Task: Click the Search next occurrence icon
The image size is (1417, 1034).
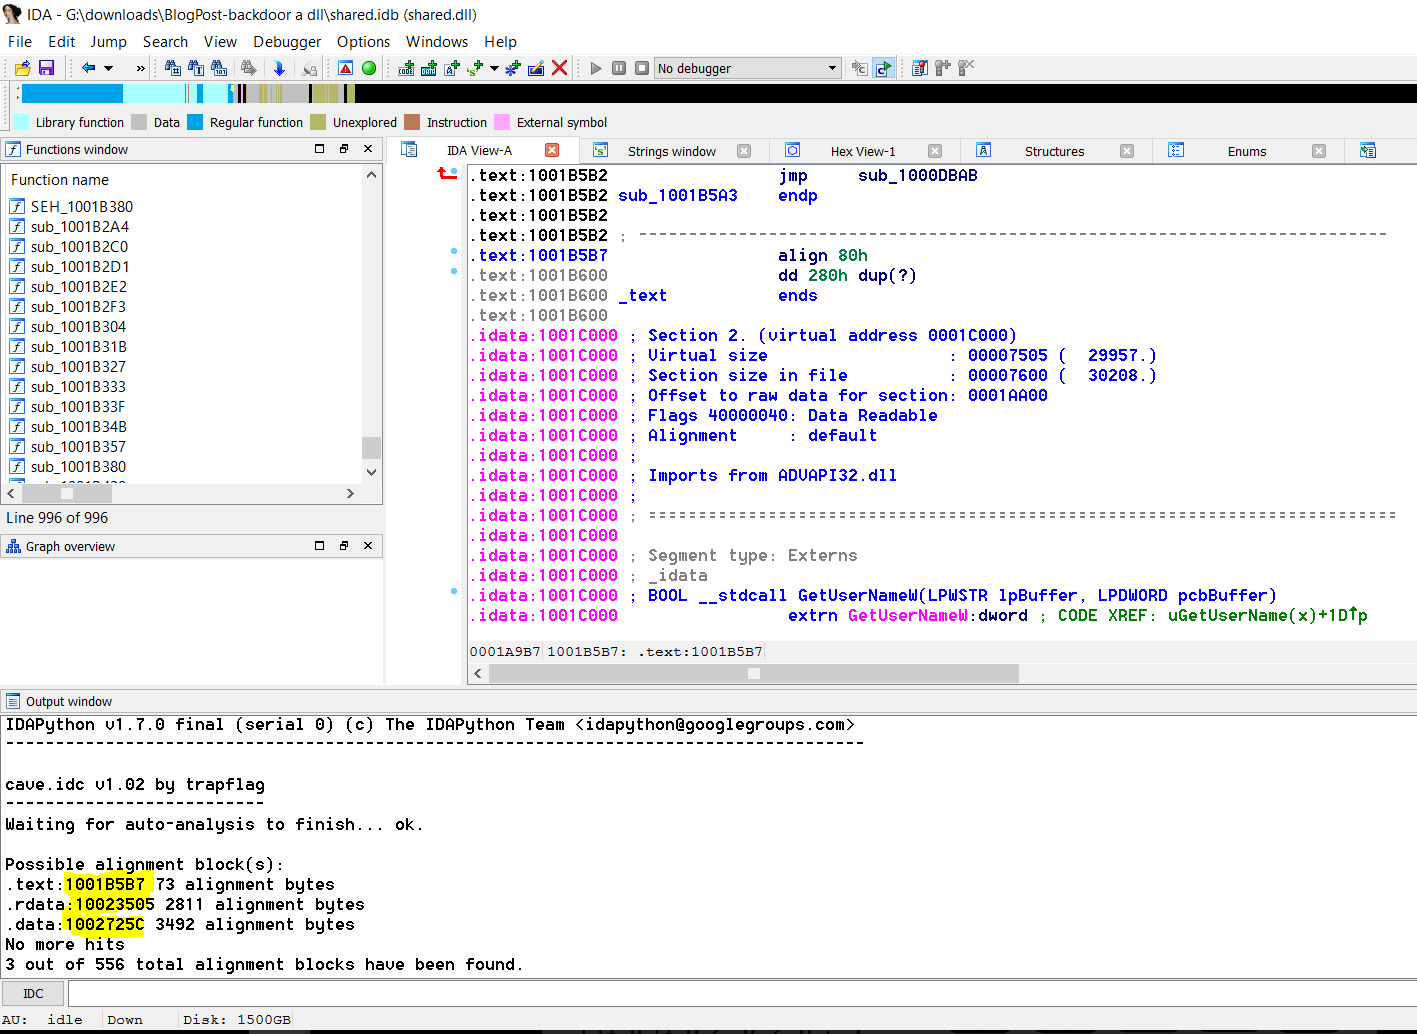Action: [x=248, y=68]
